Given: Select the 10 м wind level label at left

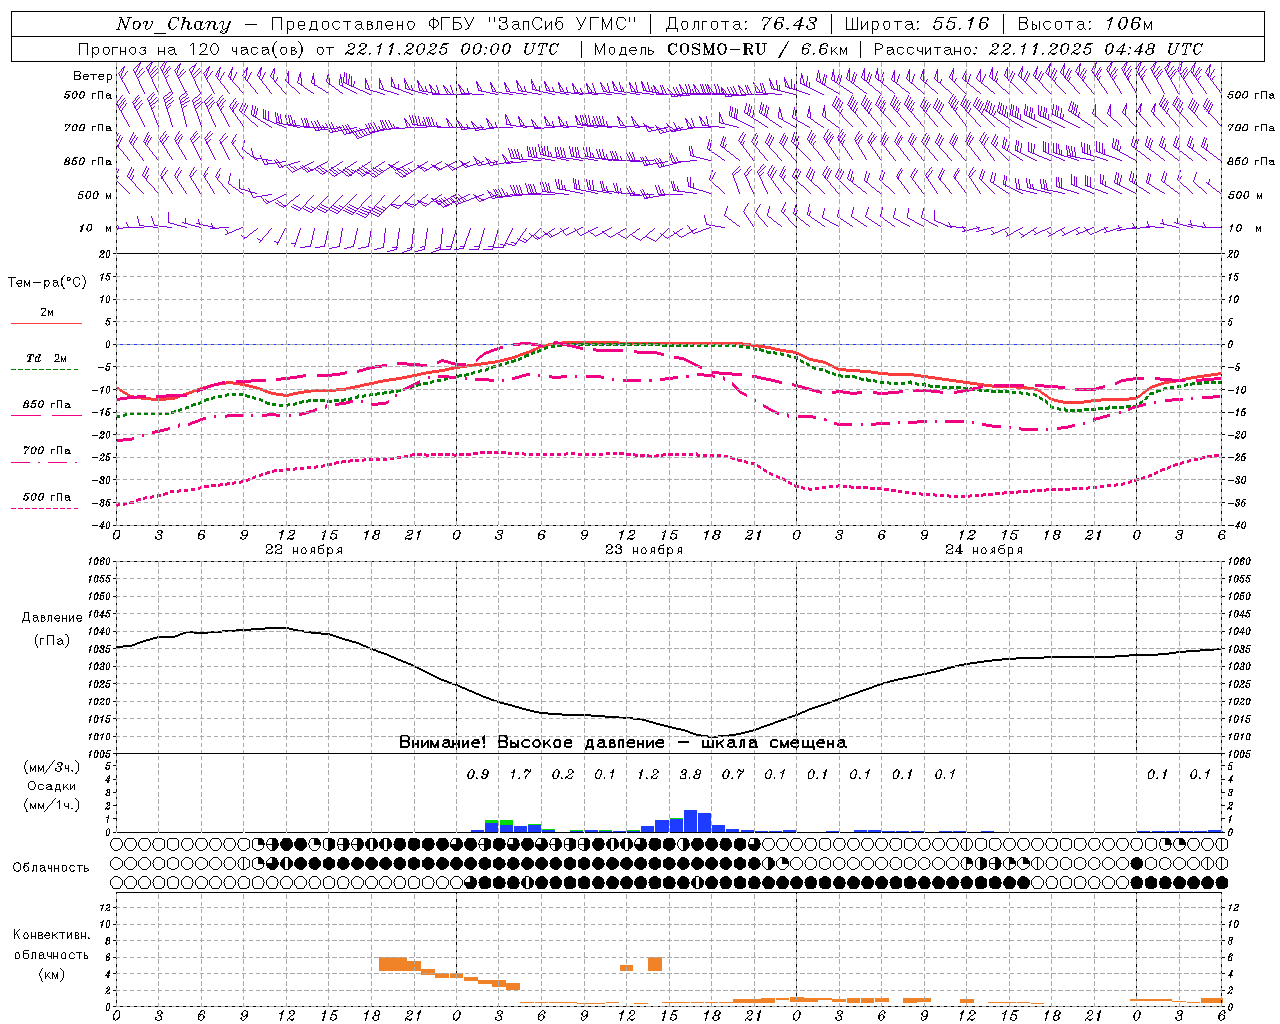Looking at the screenshot, I should 95,229.
